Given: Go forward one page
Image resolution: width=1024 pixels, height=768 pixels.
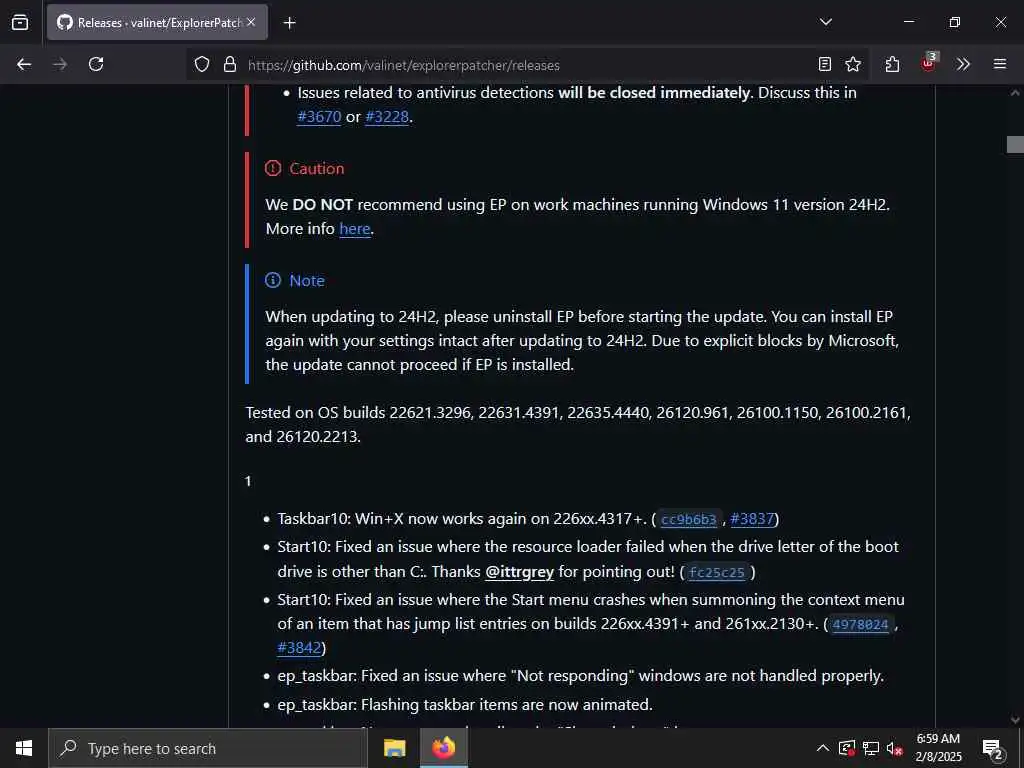Looking at the screenshot, I should [60, 64].
